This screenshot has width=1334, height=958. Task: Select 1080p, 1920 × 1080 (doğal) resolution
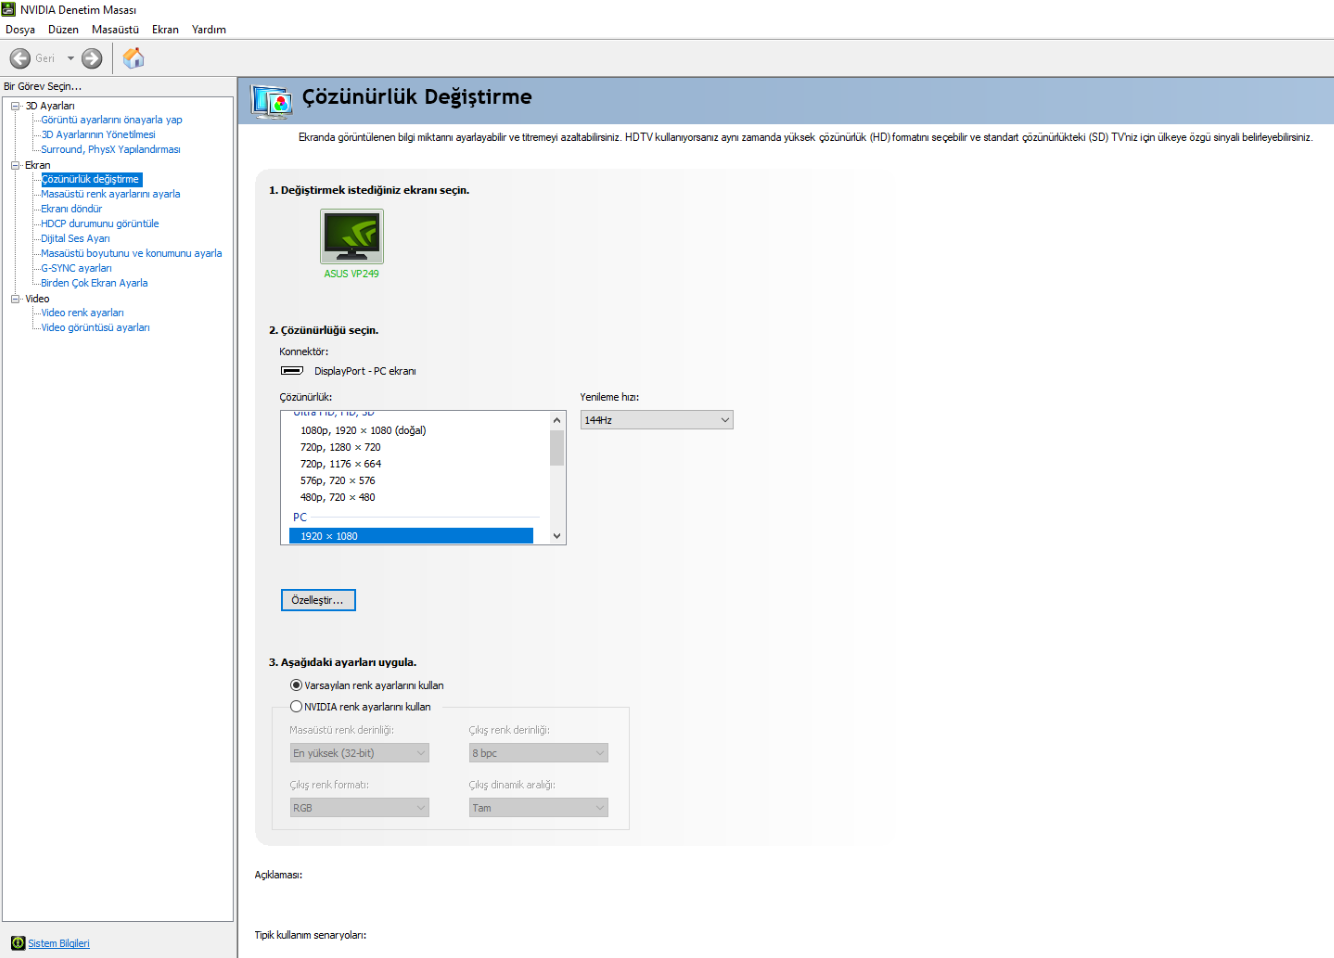[363, 431]
